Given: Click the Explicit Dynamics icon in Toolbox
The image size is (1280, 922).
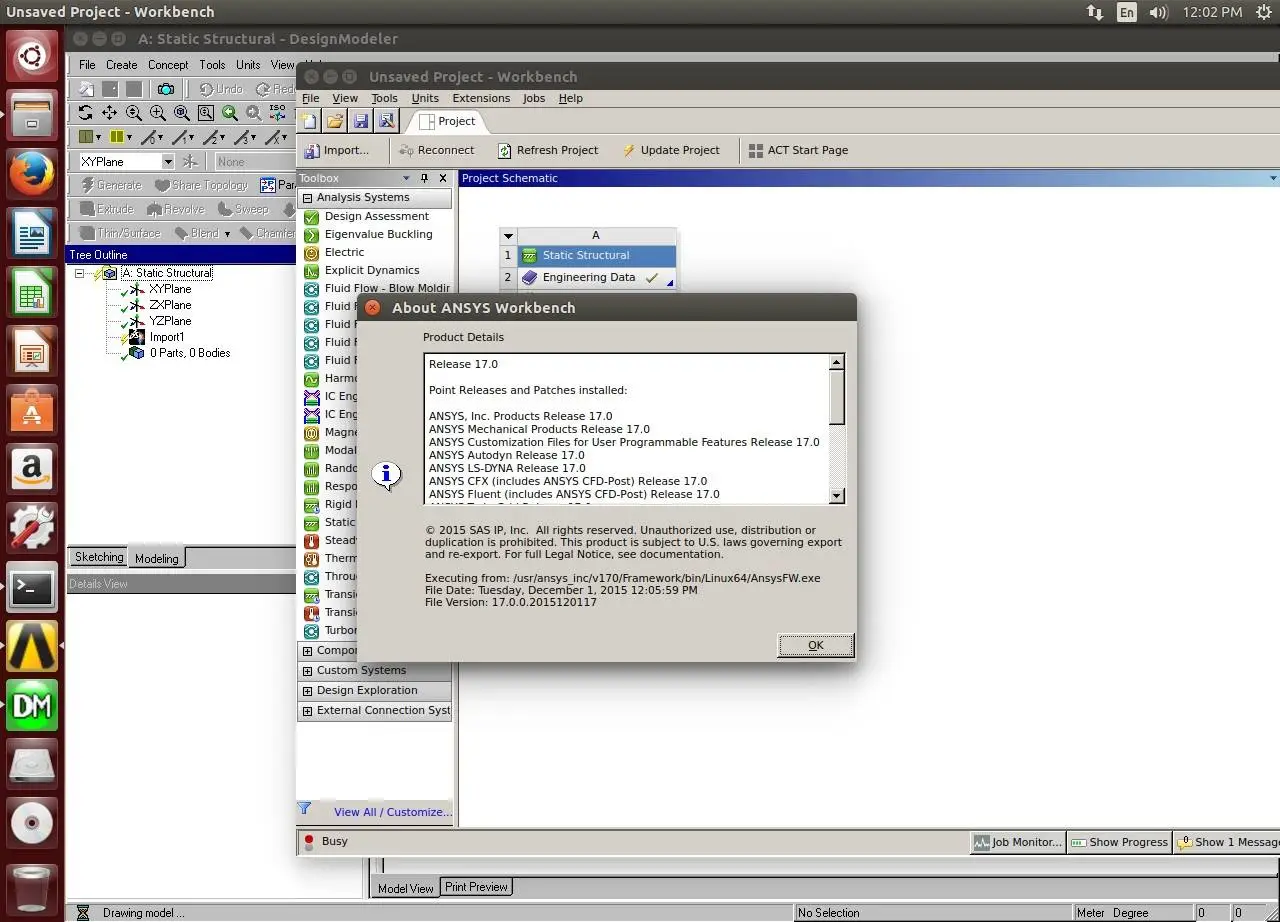Looking at the screenshot, I should pos(311,271).
